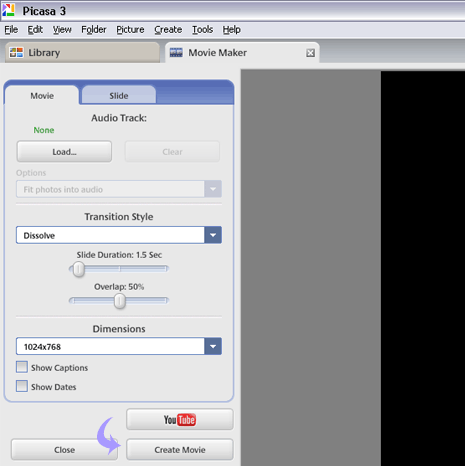Viewport: 465px width, 466px height.
Task: Click the Create Movie button
Action: pyautogui.click(x=180, y=450)
